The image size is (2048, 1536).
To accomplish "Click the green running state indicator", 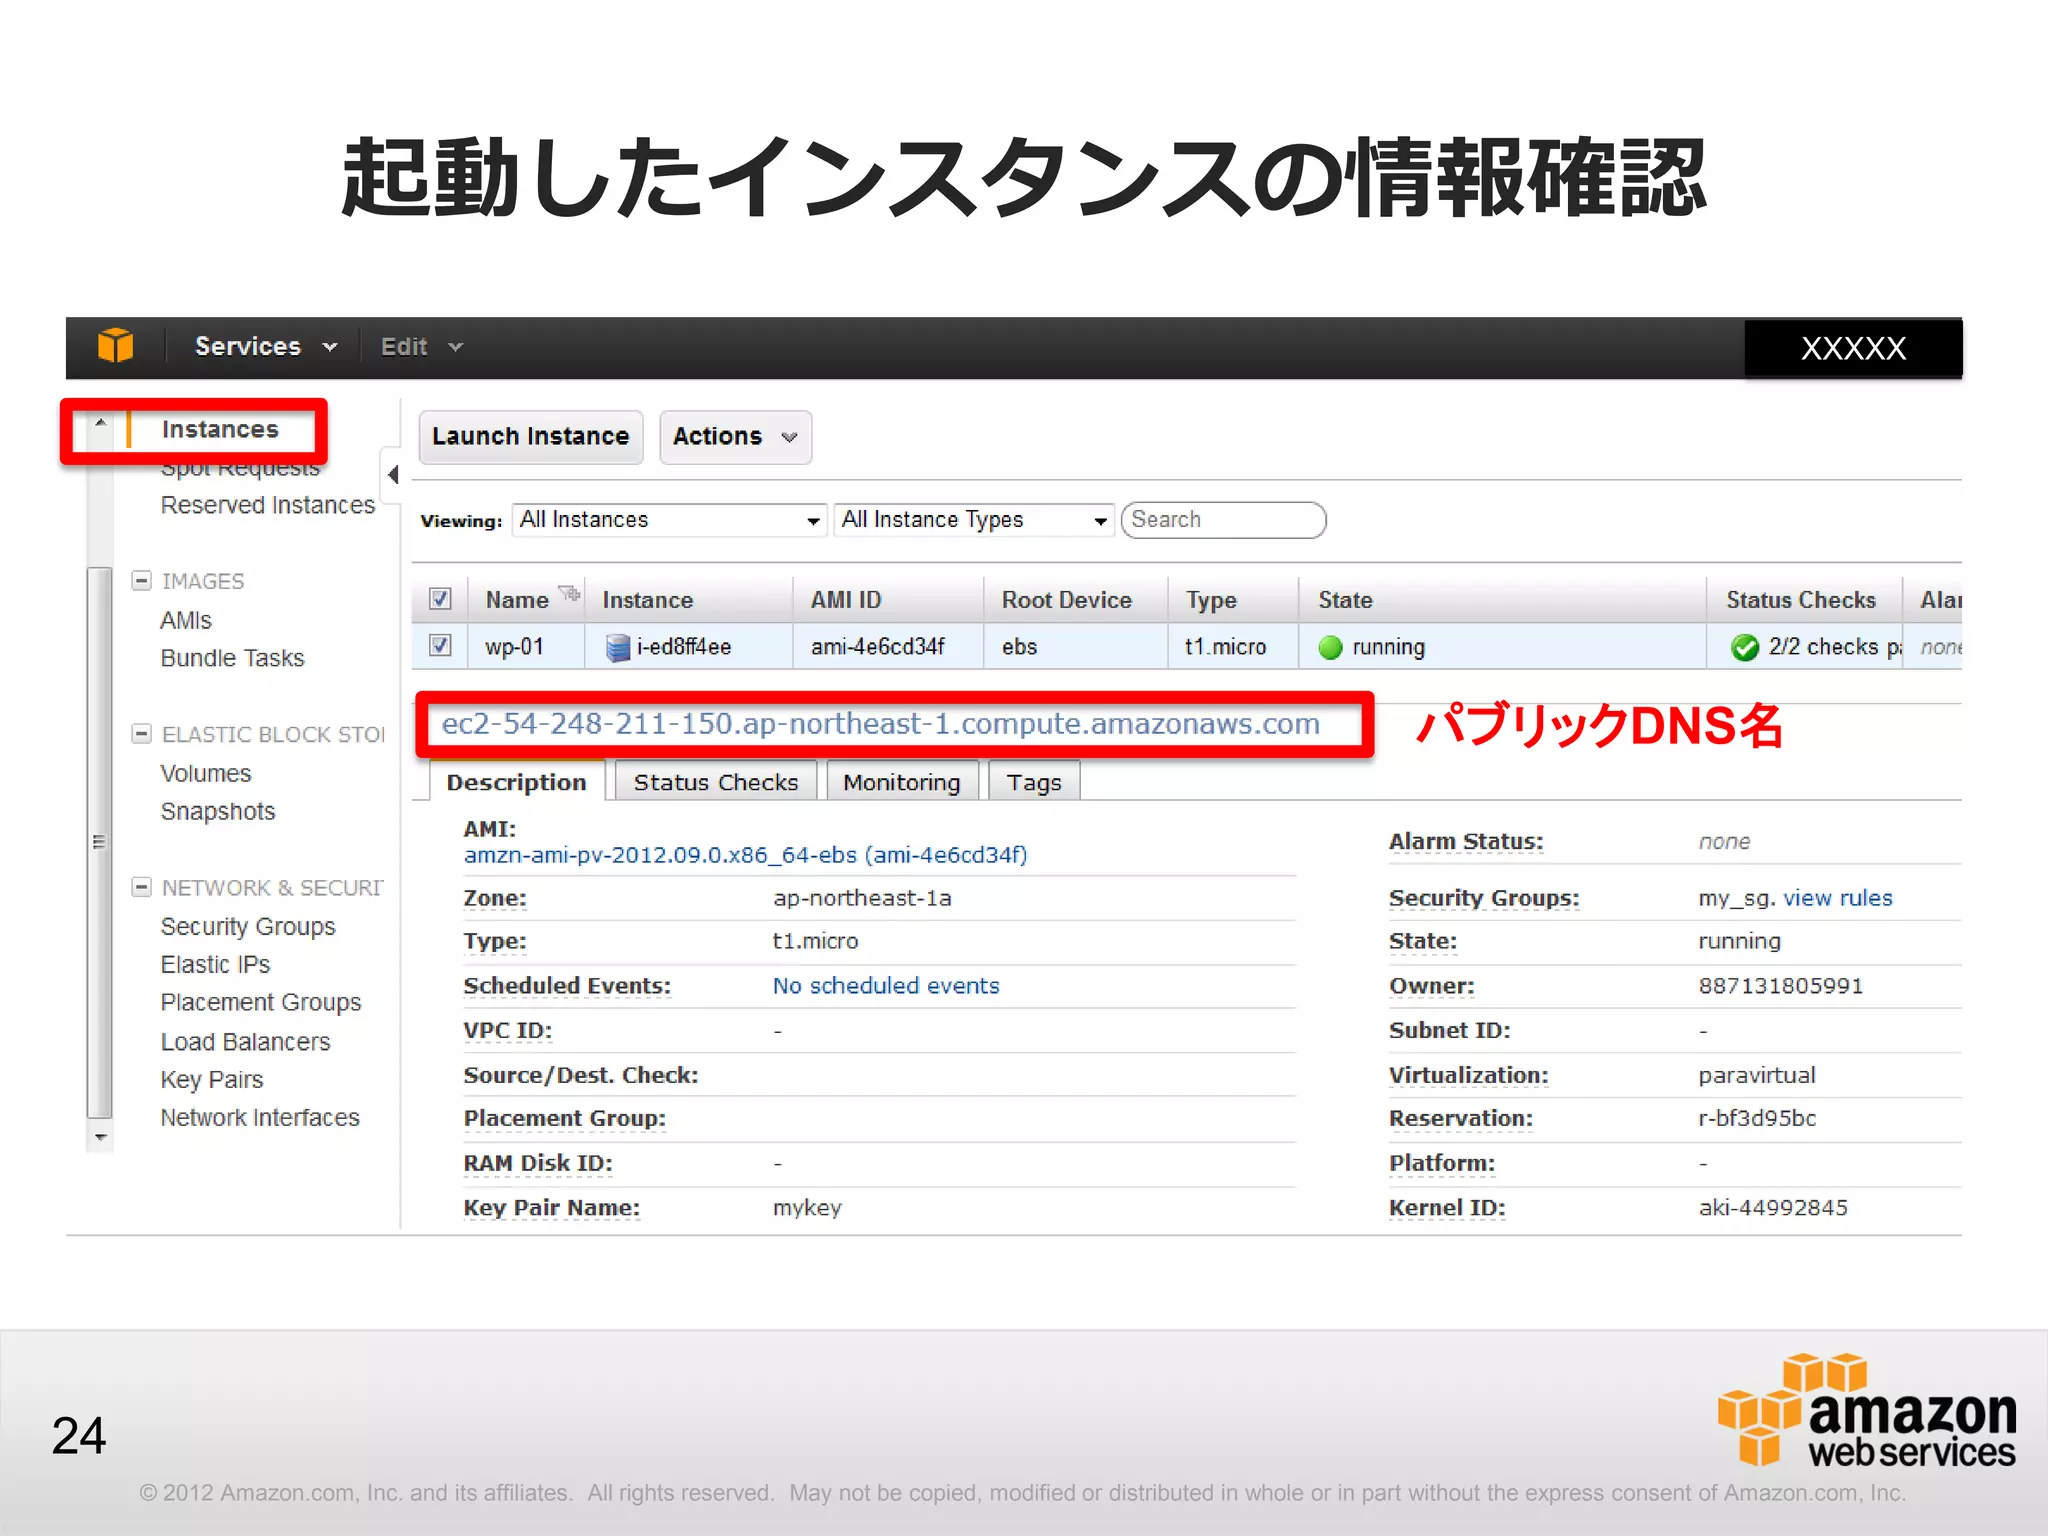I will (x=1330, y=648).
